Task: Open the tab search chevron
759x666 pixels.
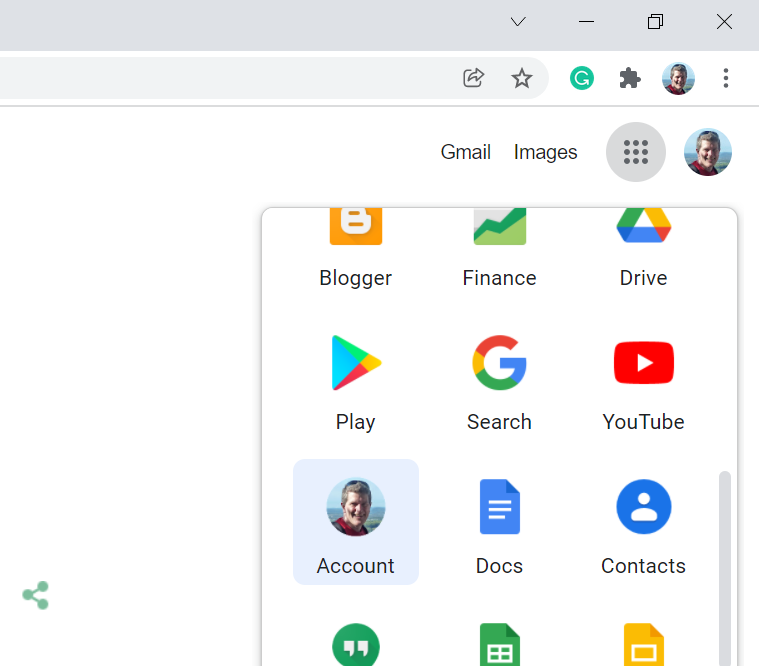Action: pos(518,22)
